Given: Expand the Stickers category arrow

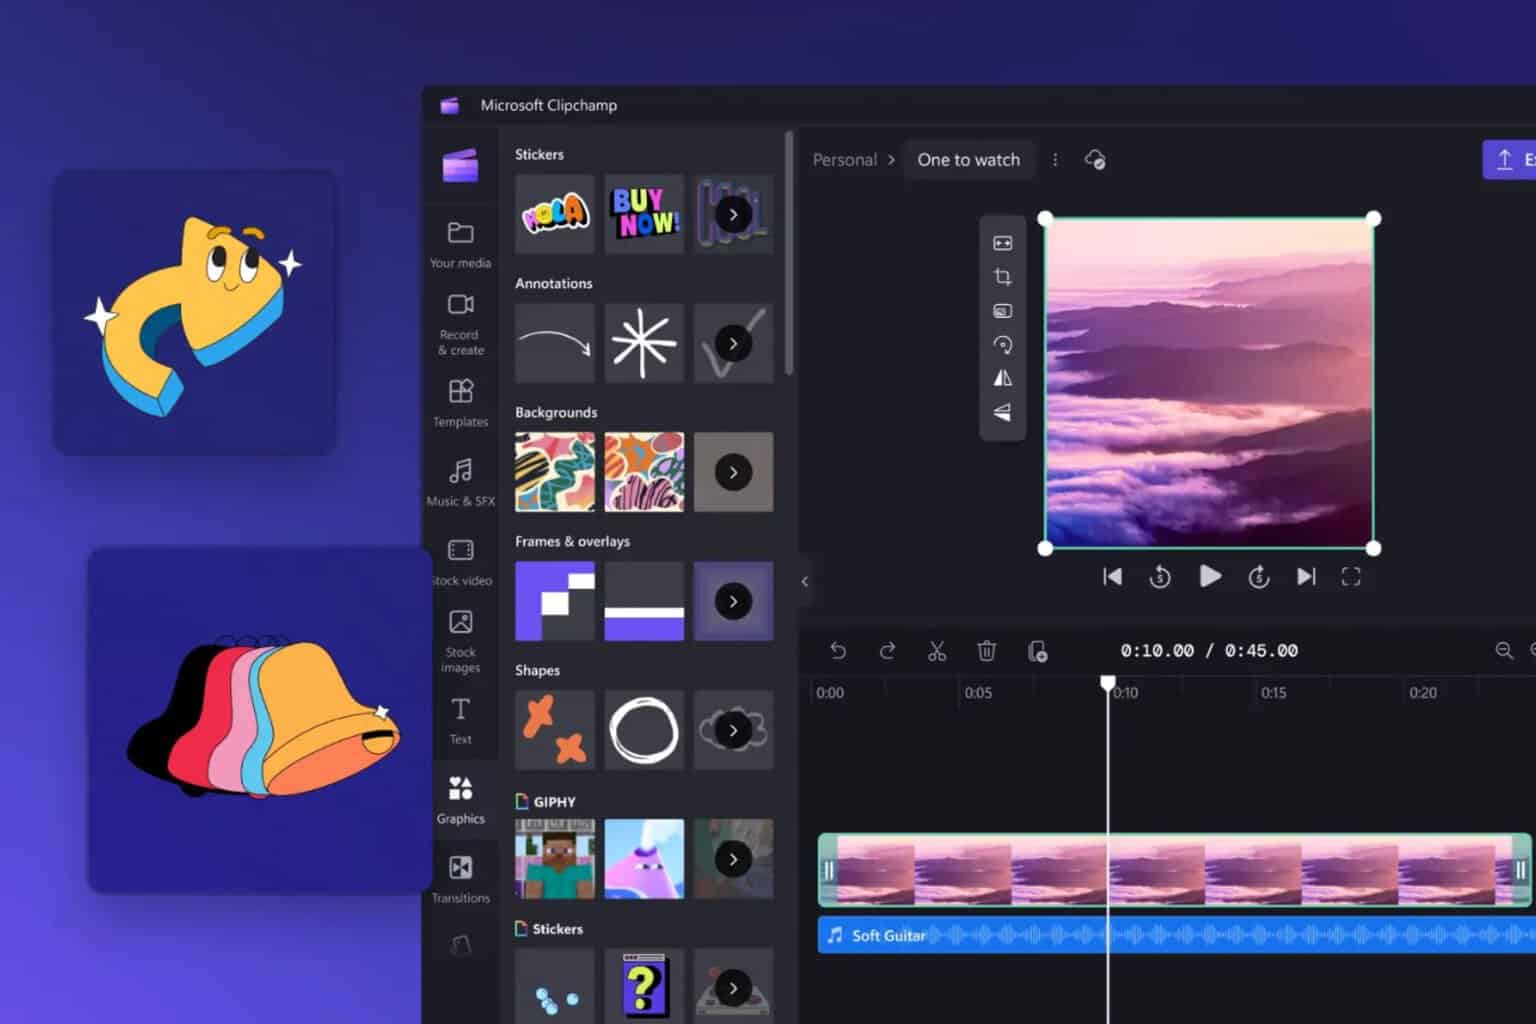Looking at the screenshot, I should pyautogui.click(x=733, y=214).
